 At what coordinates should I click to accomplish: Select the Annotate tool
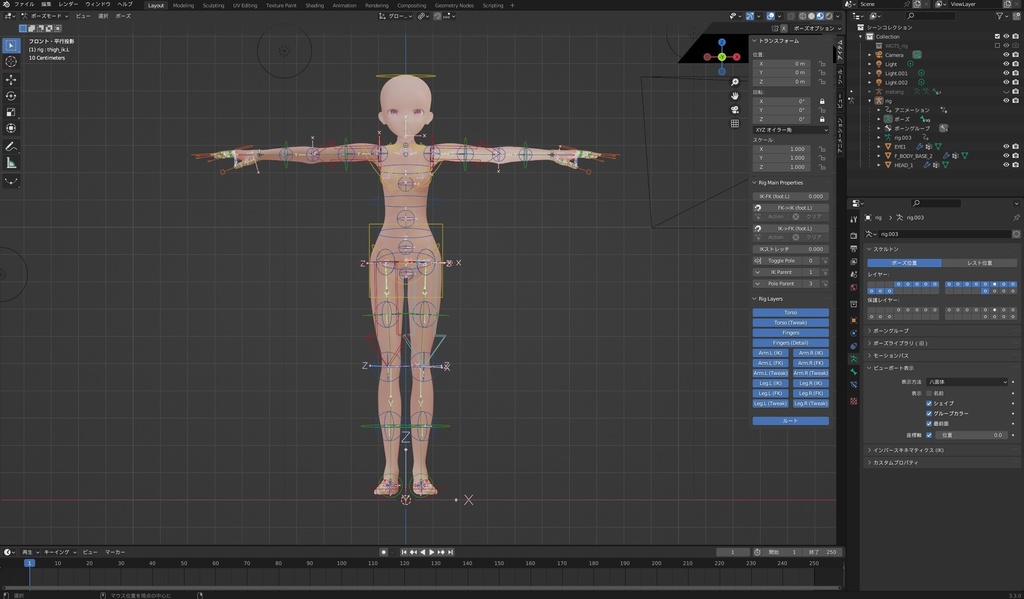tap(11, 146)
